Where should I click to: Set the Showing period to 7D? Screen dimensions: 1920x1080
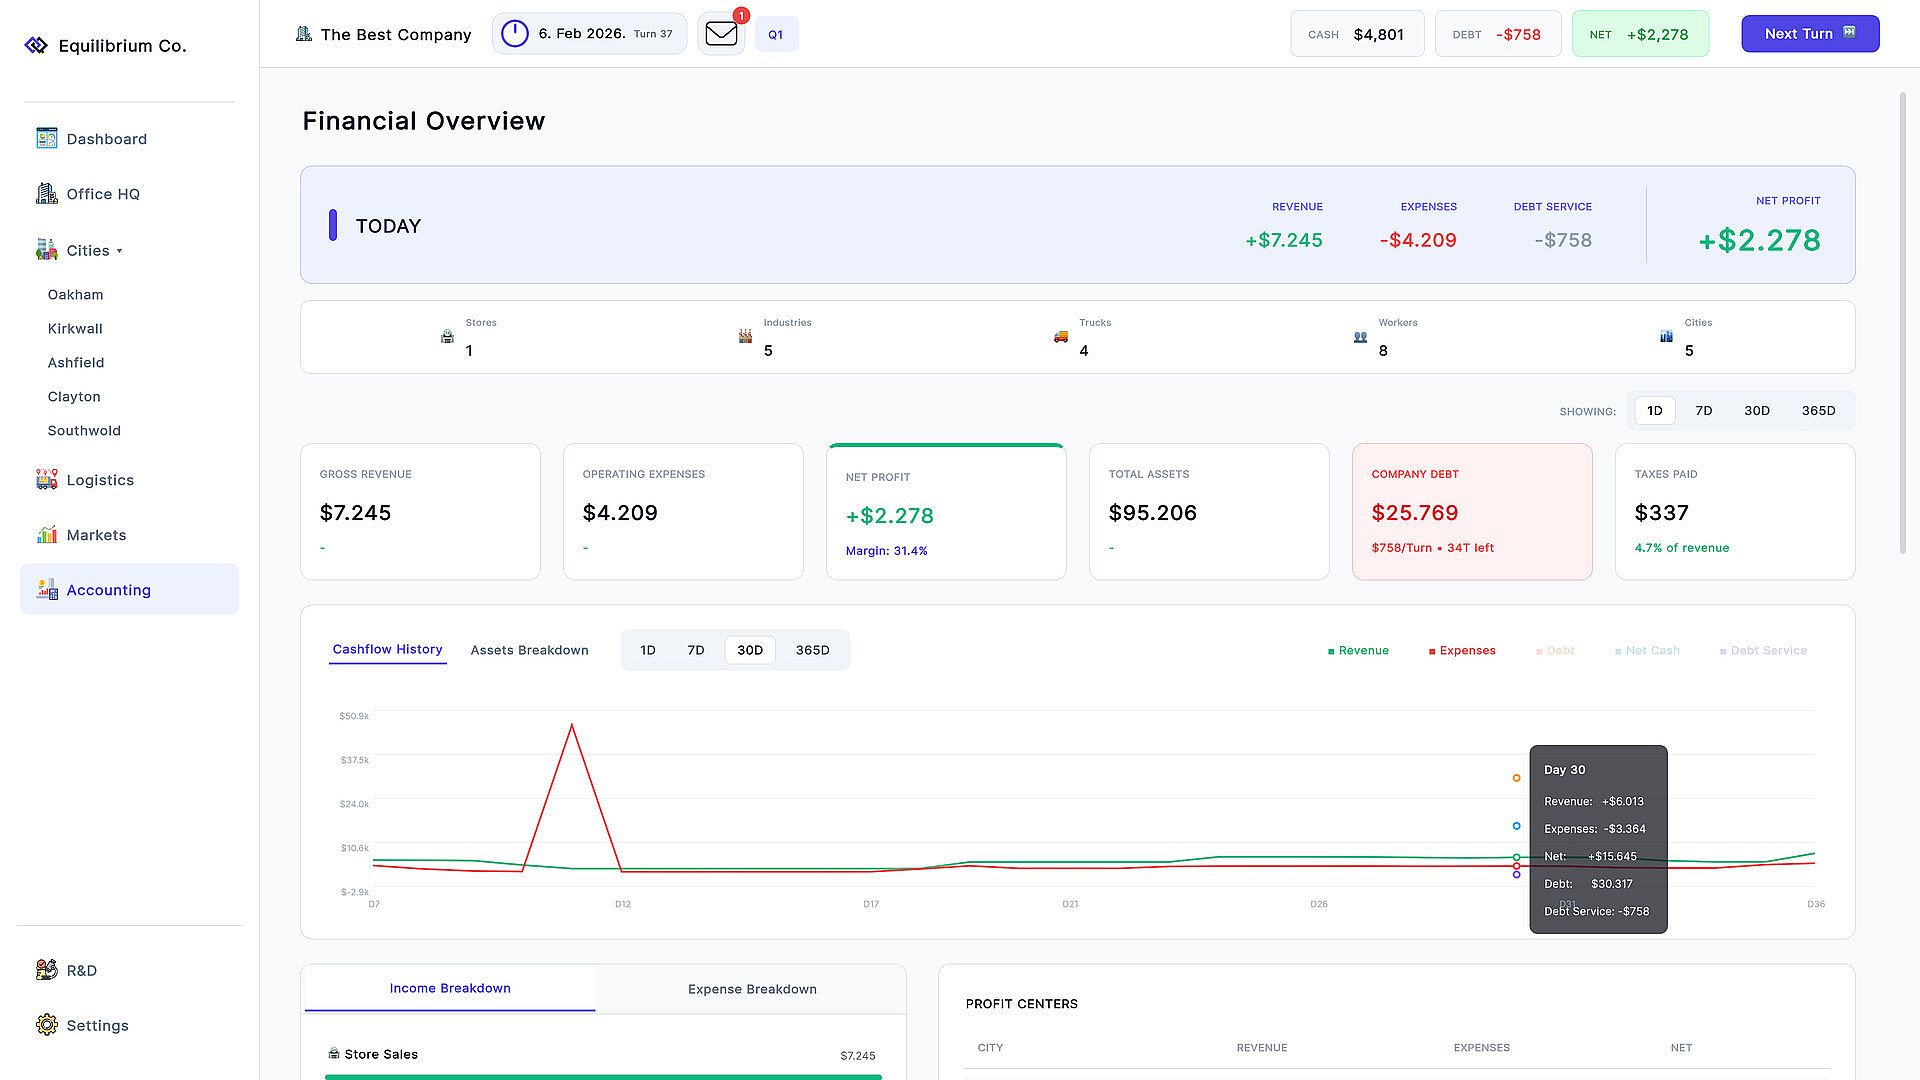(x=1704, y=411)
